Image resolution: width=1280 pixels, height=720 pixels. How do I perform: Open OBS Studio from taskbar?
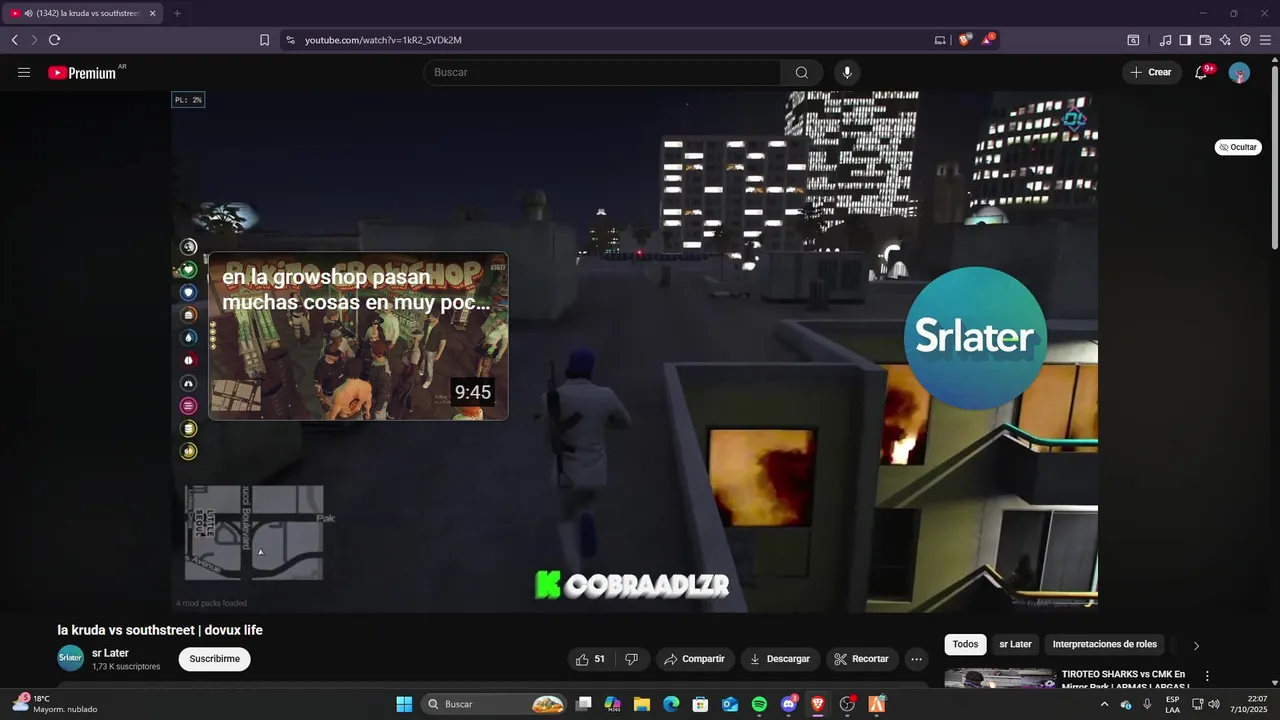(x=847, y=704)
